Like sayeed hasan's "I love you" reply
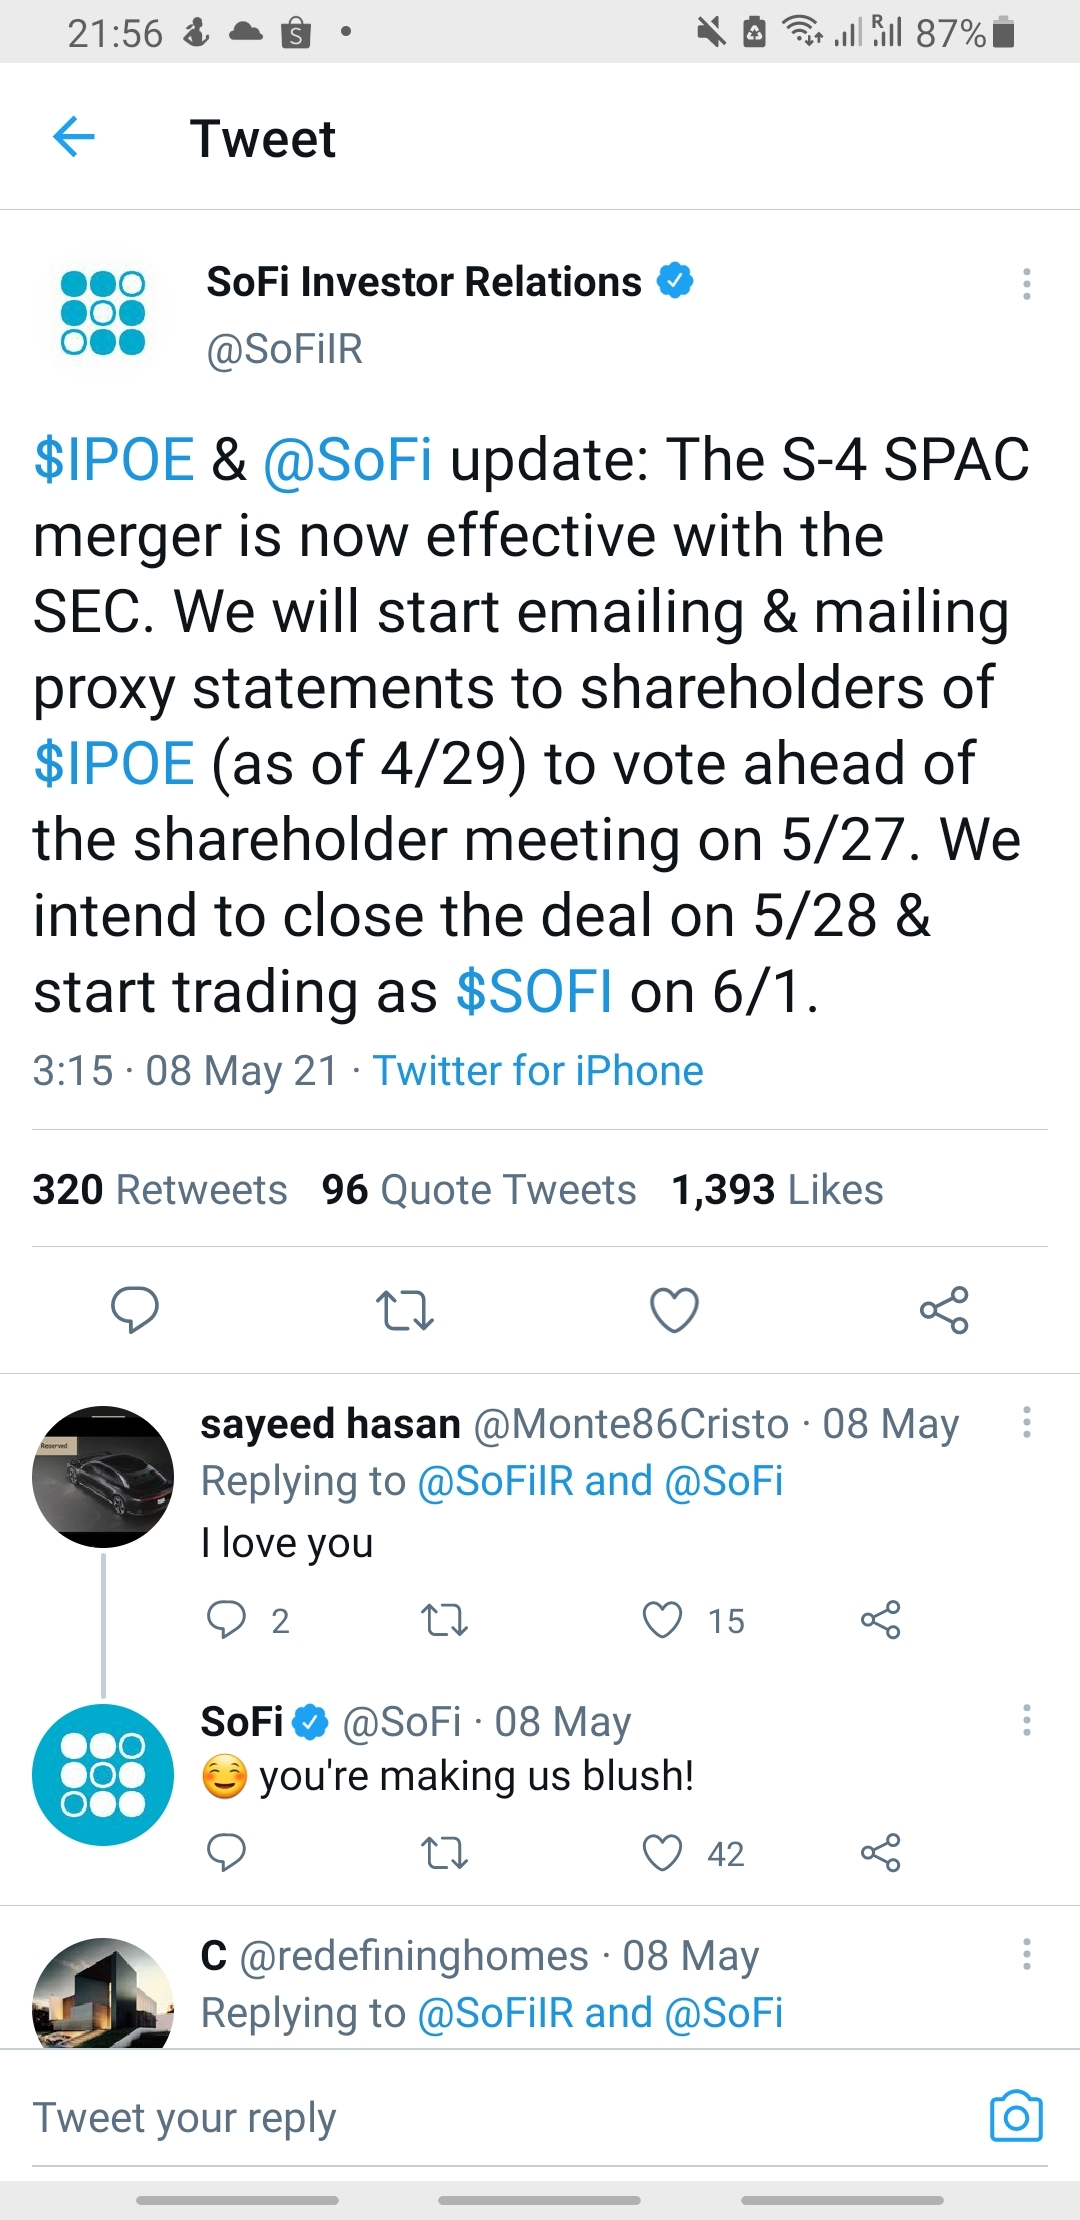Viewport: 1080px width, 2220px height. pyautogui.click(x=662, y=1620)
